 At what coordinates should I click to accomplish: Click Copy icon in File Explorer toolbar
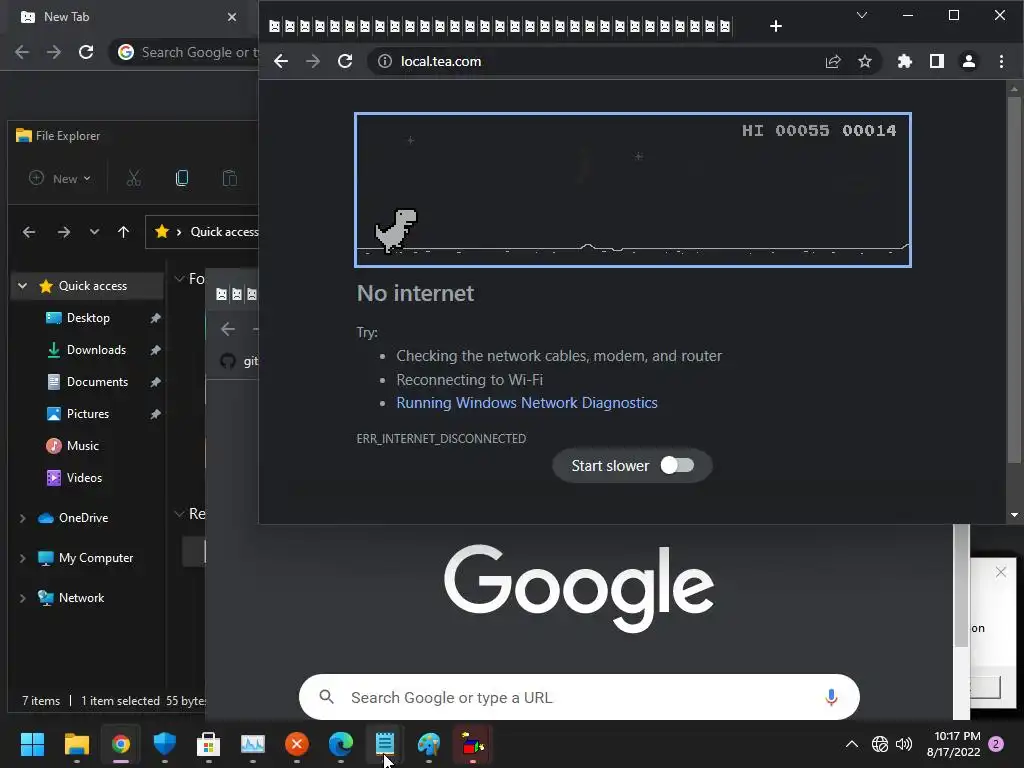[182, 178]
